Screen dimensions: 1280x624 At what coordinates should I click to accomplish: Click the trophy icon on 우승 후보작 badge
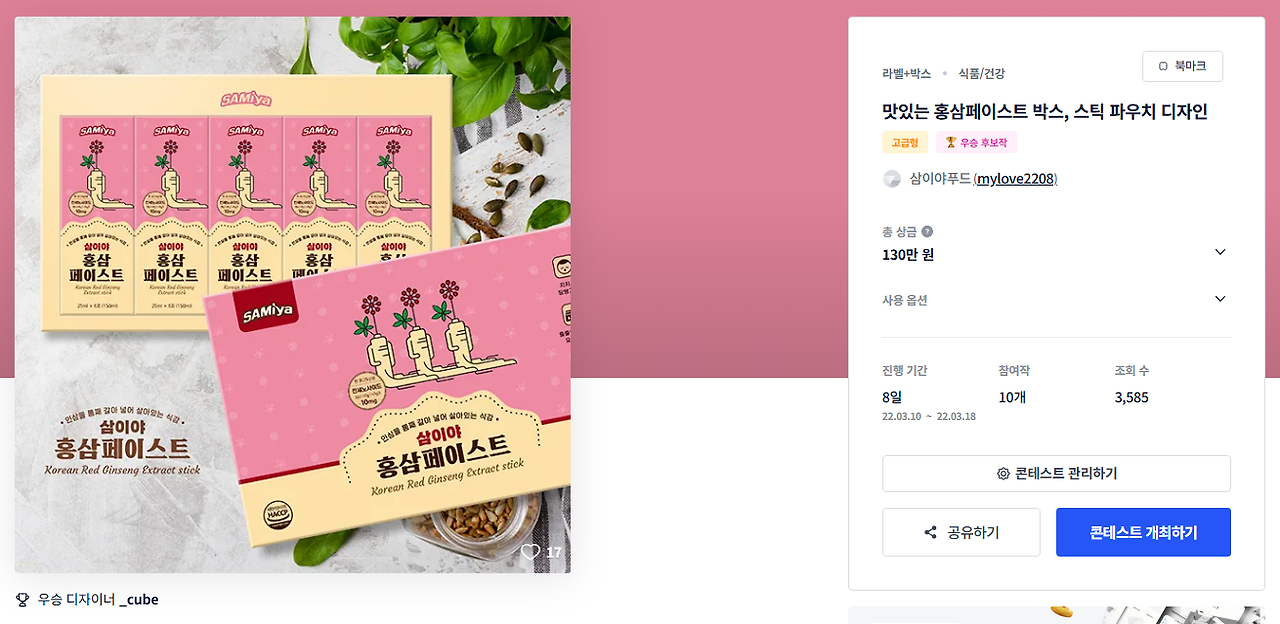[951, 143]
